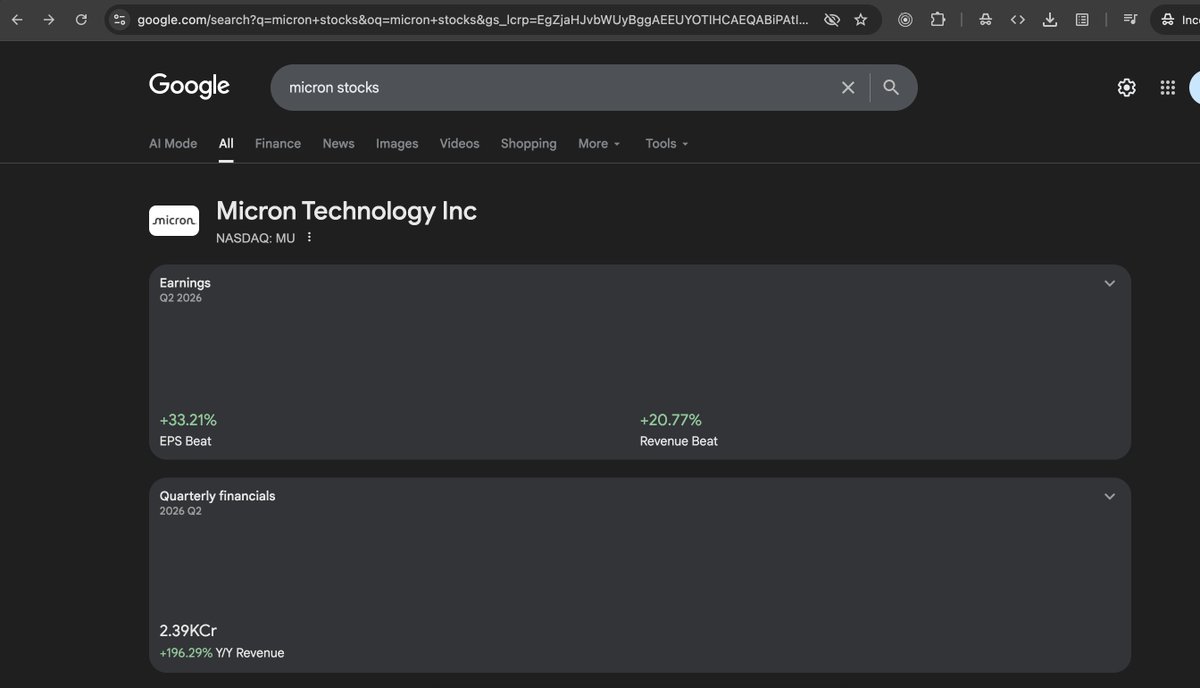The width and height of the screenshot is (1200, 688).
Task: Go forward using the browser forward arrow
Action: point(49,20)
